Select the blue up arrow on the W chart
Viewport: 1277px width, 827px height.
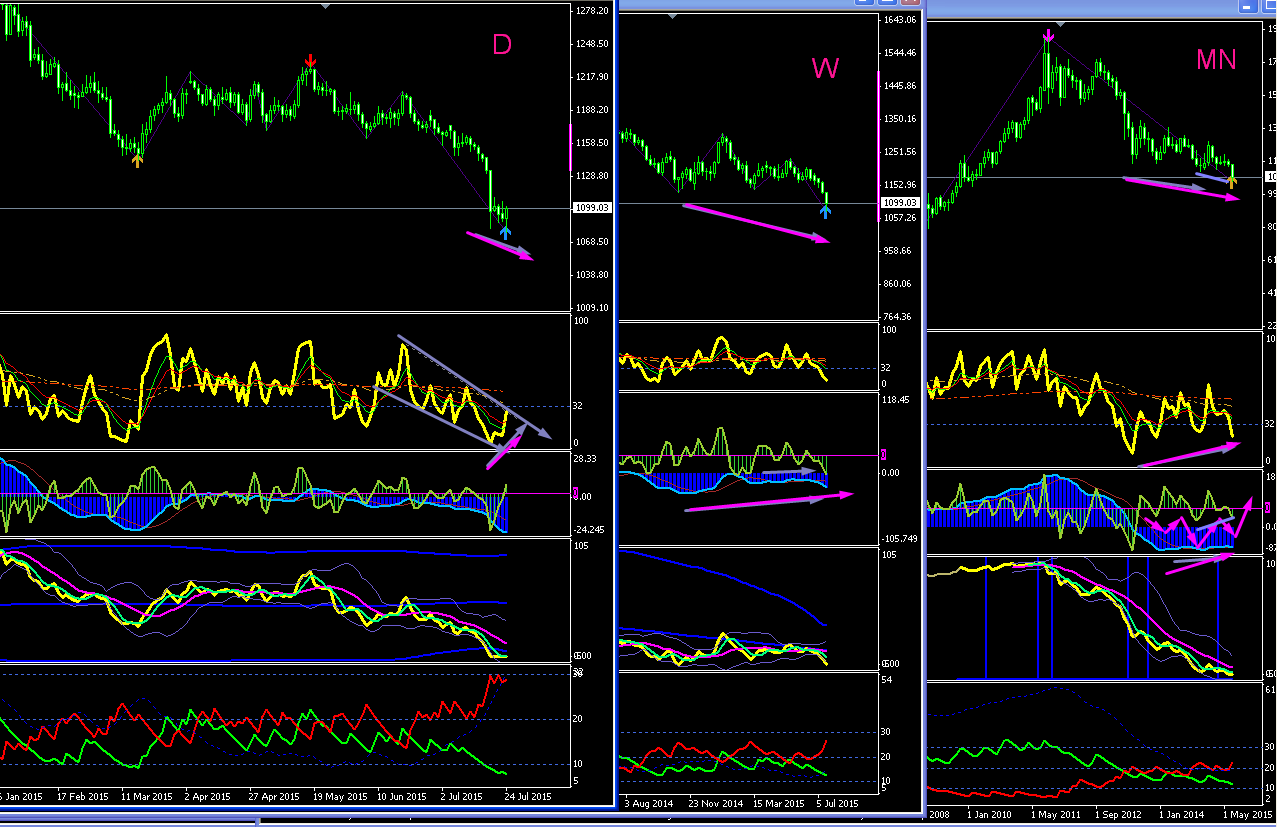[x=826, y=211]
